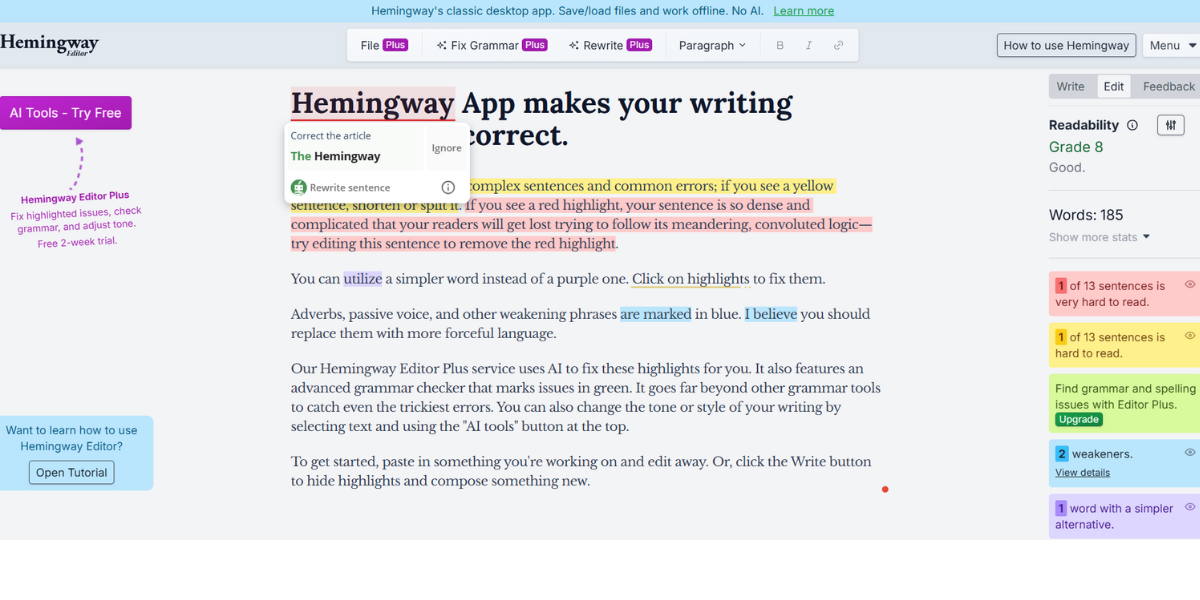The width and height of the screenshot is (1200, 600).
Task: Switch to the Write tab
Action: [x=1071, y=86]
